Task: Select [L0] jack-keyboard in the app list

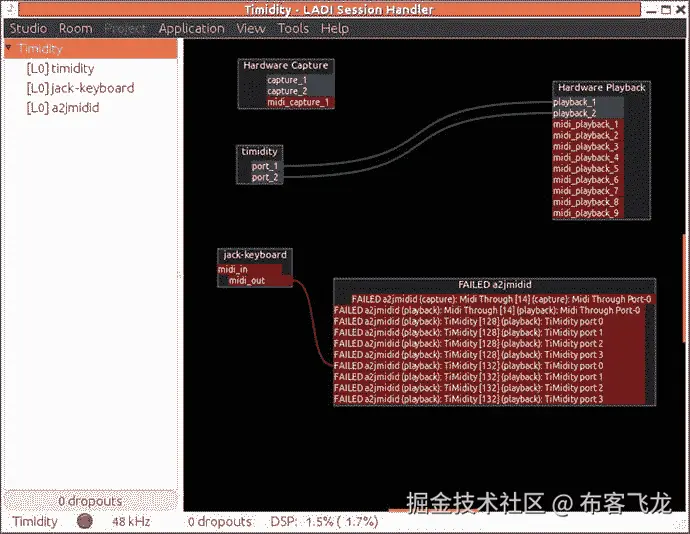Action: pyautogui.click(x=81, y=88)
